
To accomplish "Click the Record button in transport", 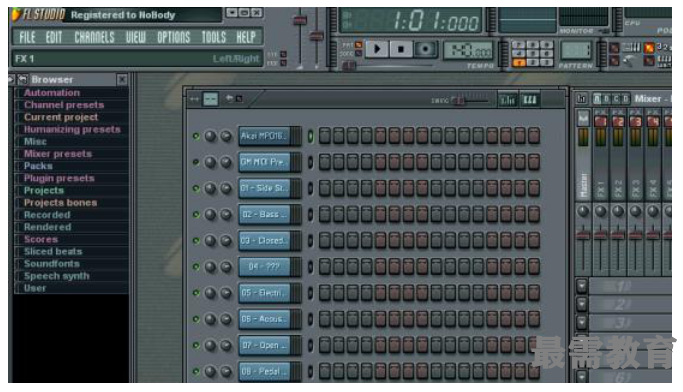I will 425,49.
